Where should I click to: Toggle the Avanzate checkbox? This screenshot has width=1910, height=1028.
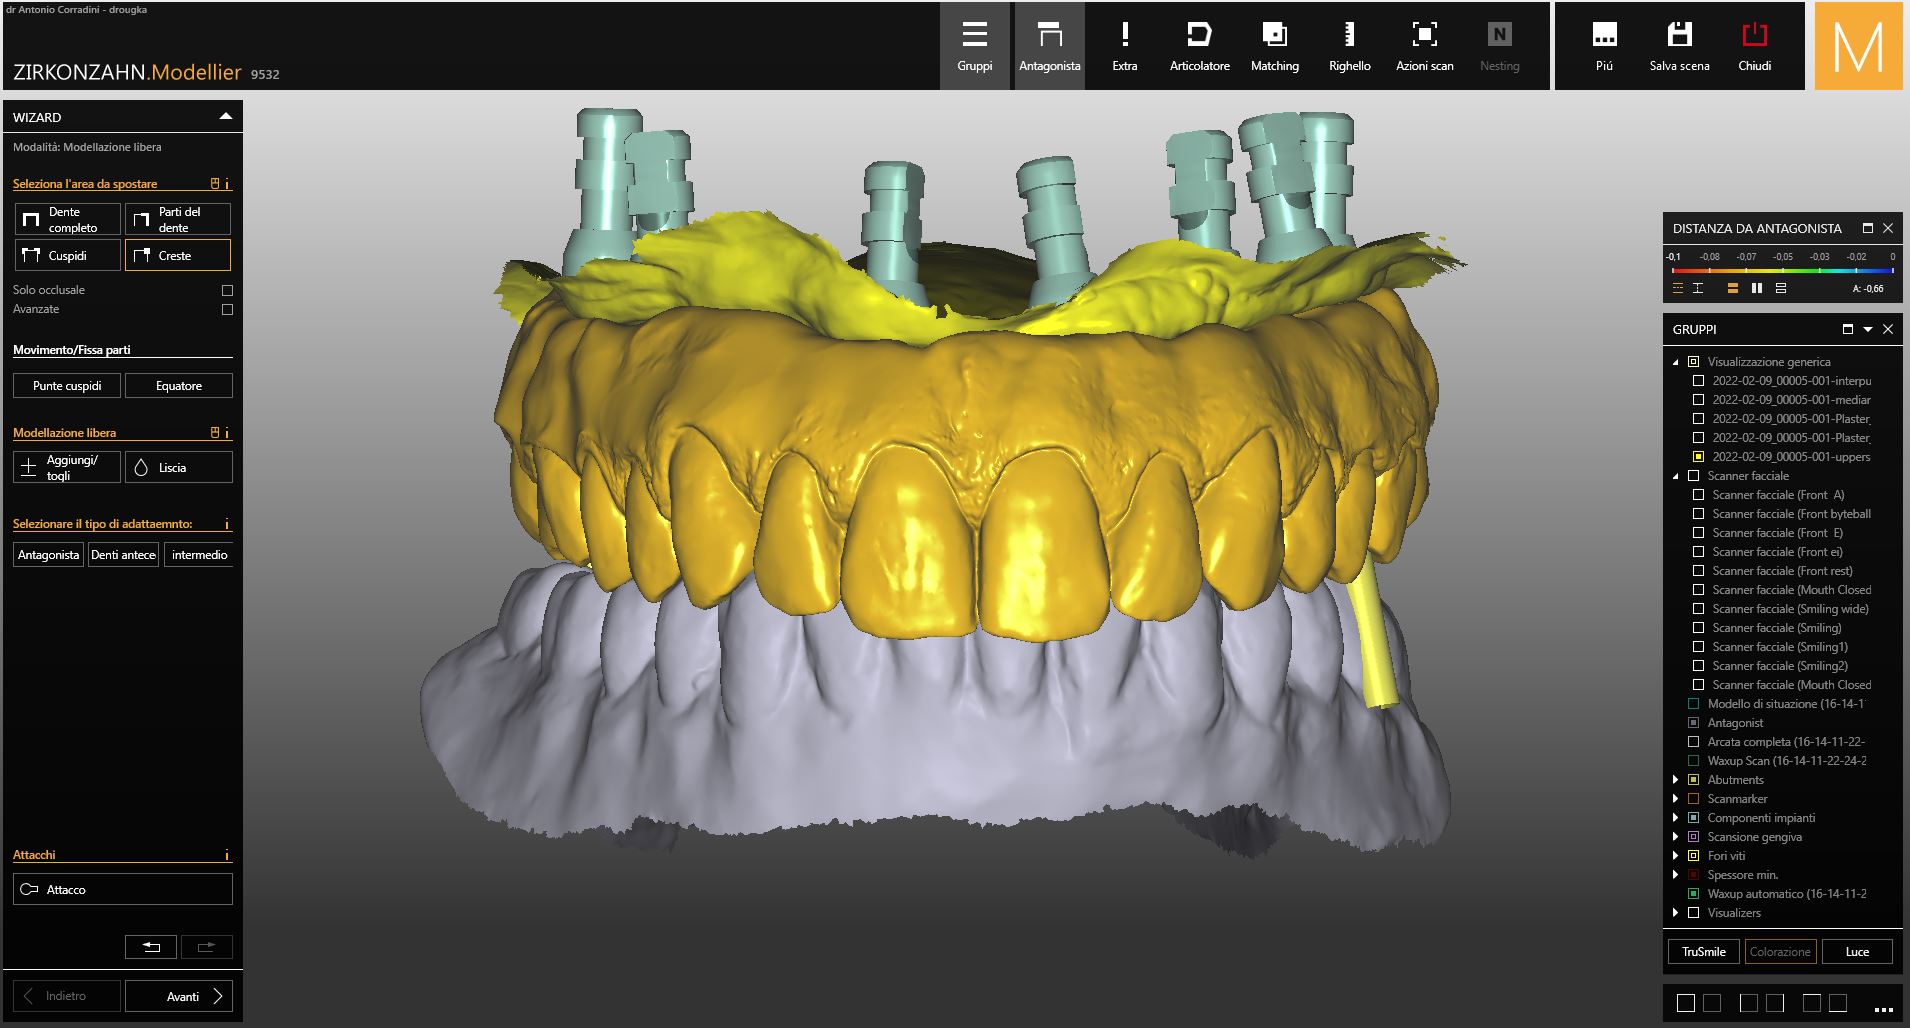coord(227,310)
